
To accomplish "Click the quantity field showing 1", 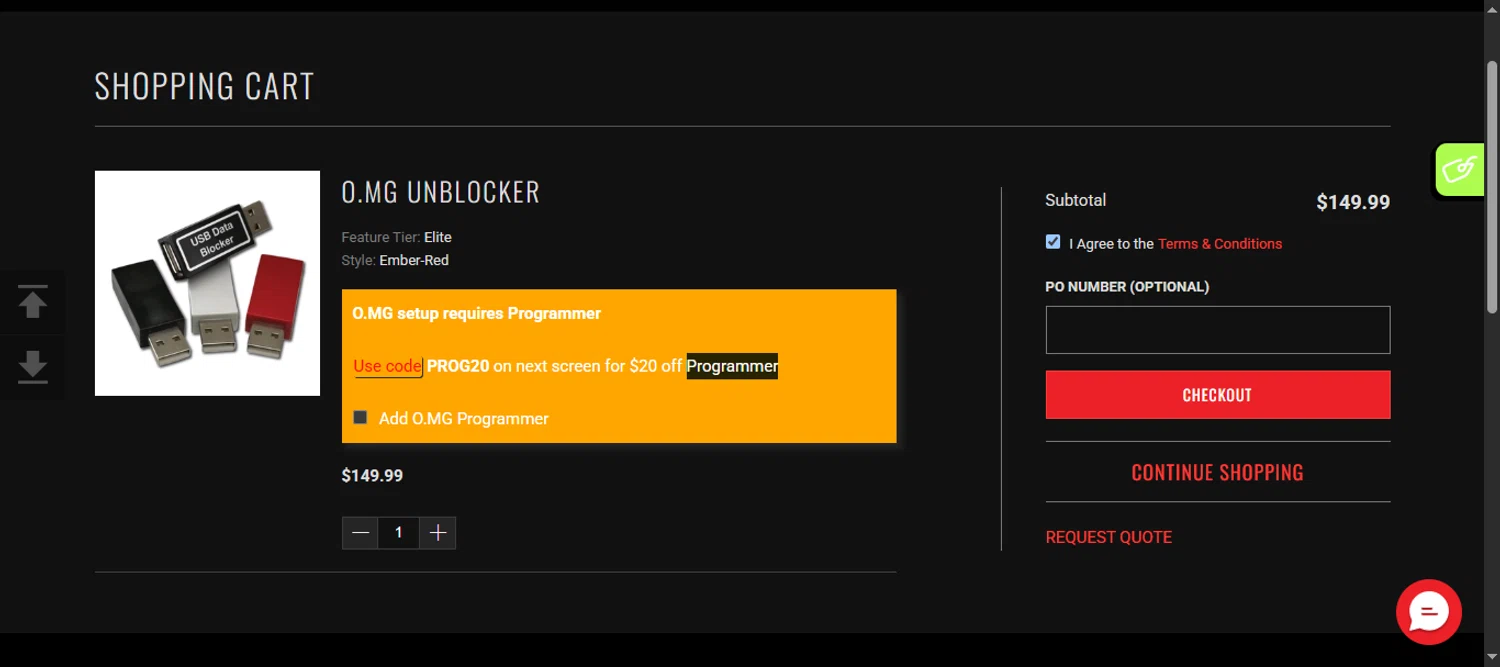I will click(x=398, y=533).
